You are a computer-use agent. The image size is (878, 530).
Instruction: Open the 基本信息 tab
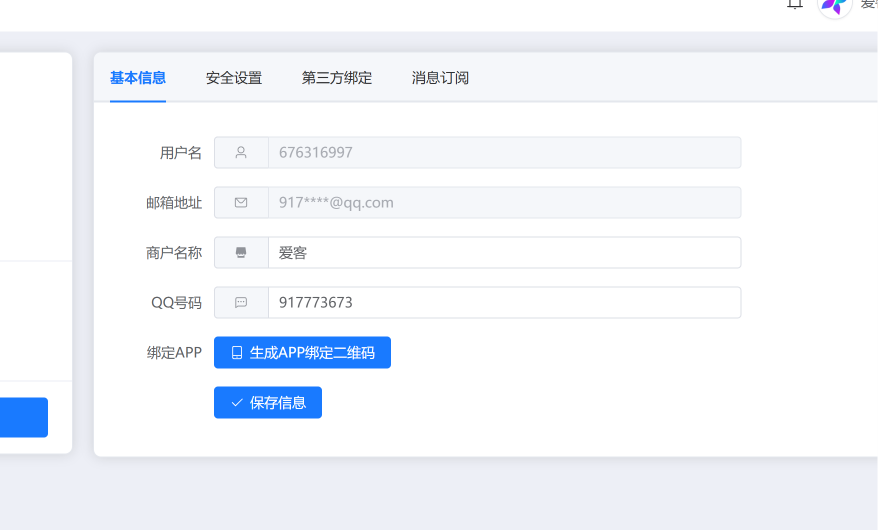point(138,78)
